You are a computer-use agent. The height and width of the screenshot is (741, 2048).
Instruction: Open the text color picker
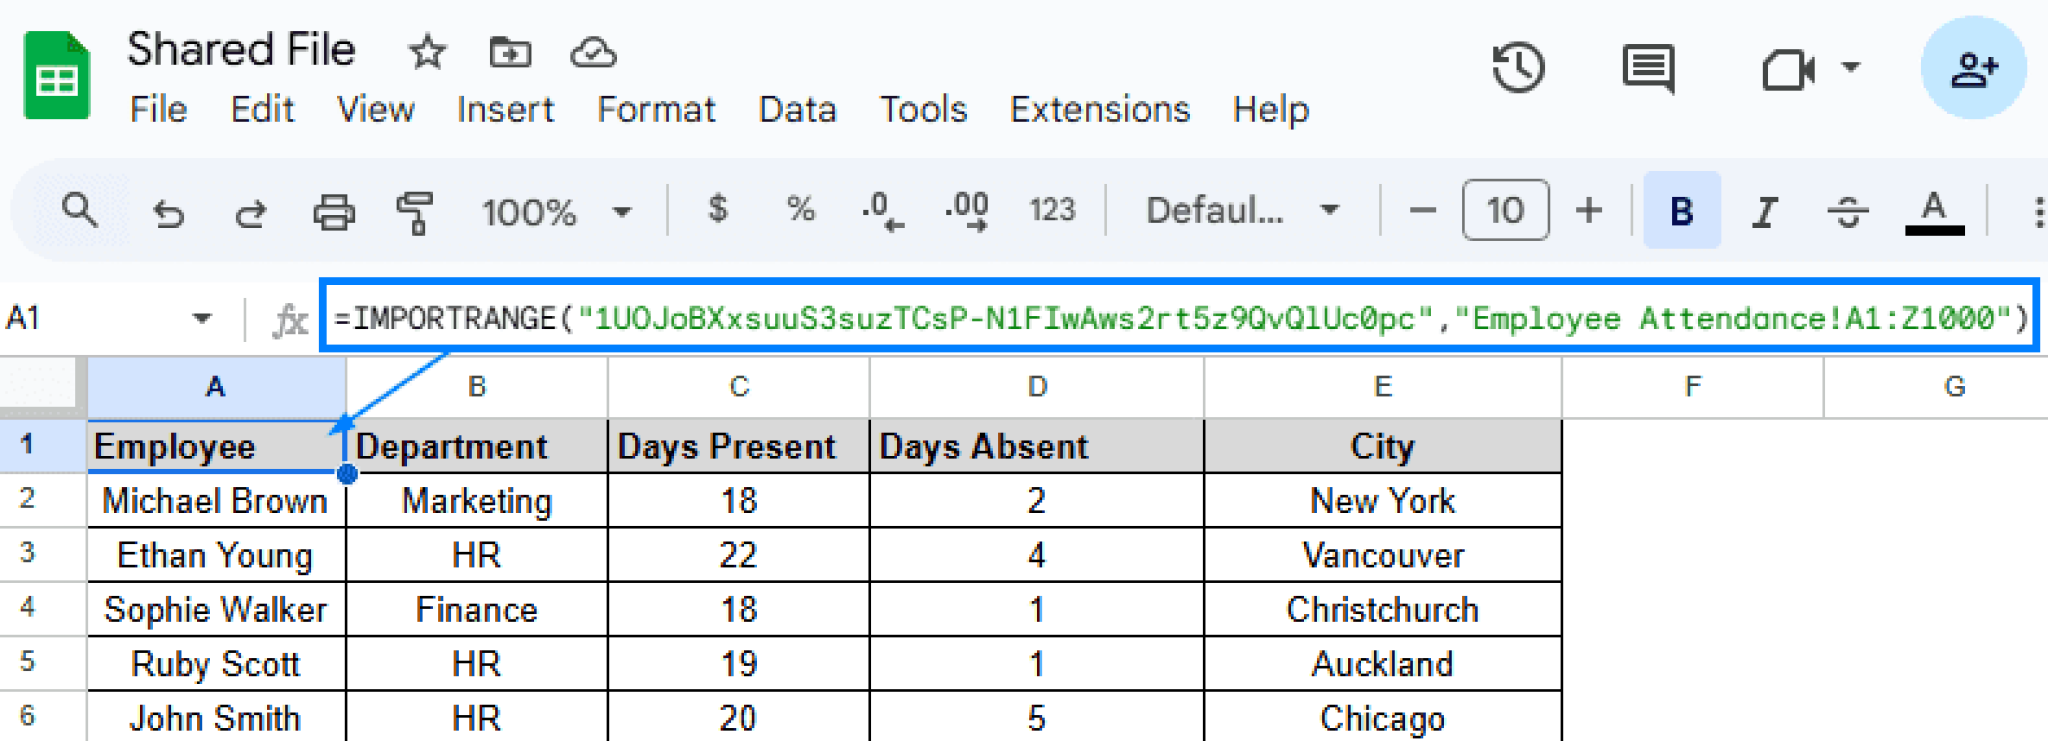pos(1933,210)
